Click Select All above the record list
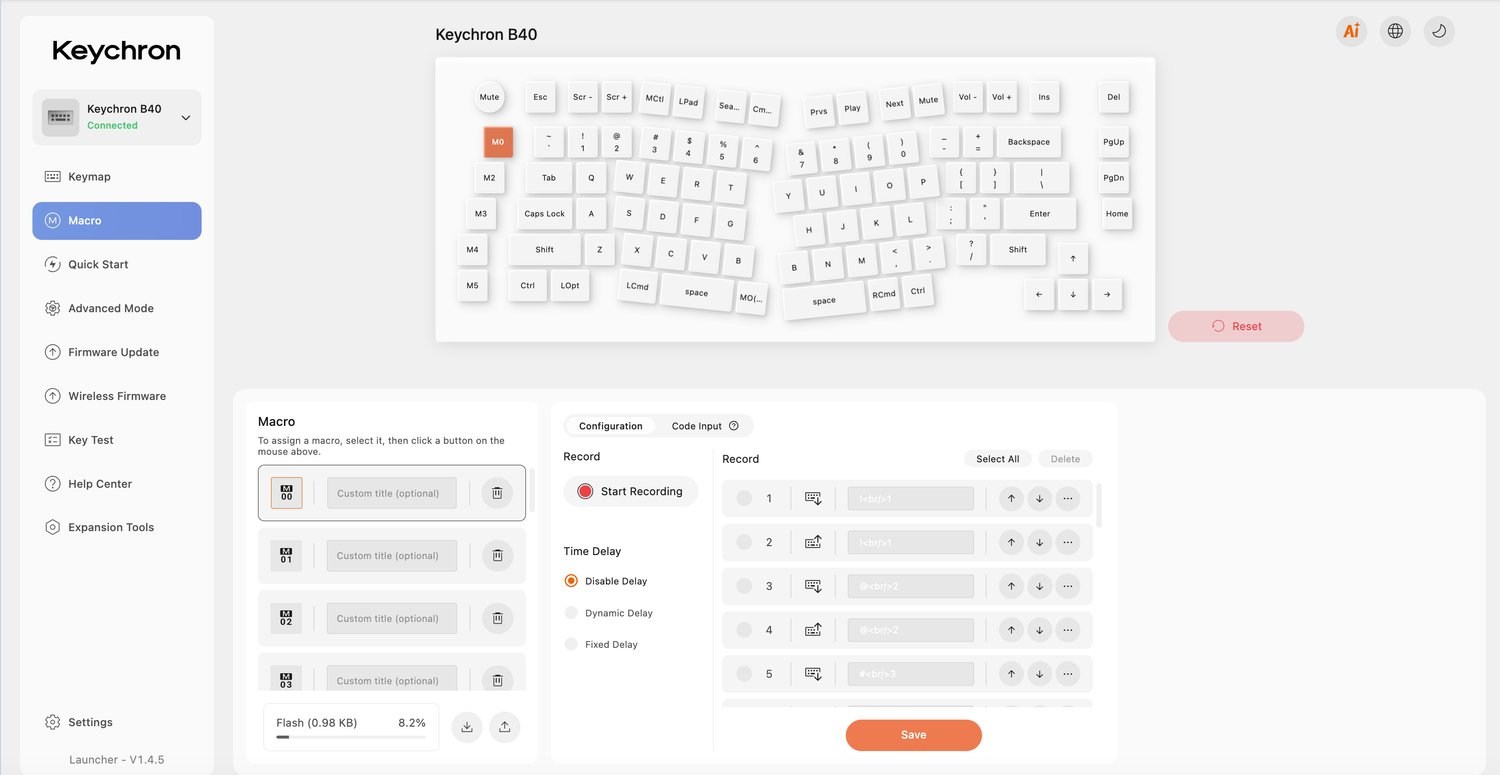This screenshot has height=775, width=1500. point(998,459)
